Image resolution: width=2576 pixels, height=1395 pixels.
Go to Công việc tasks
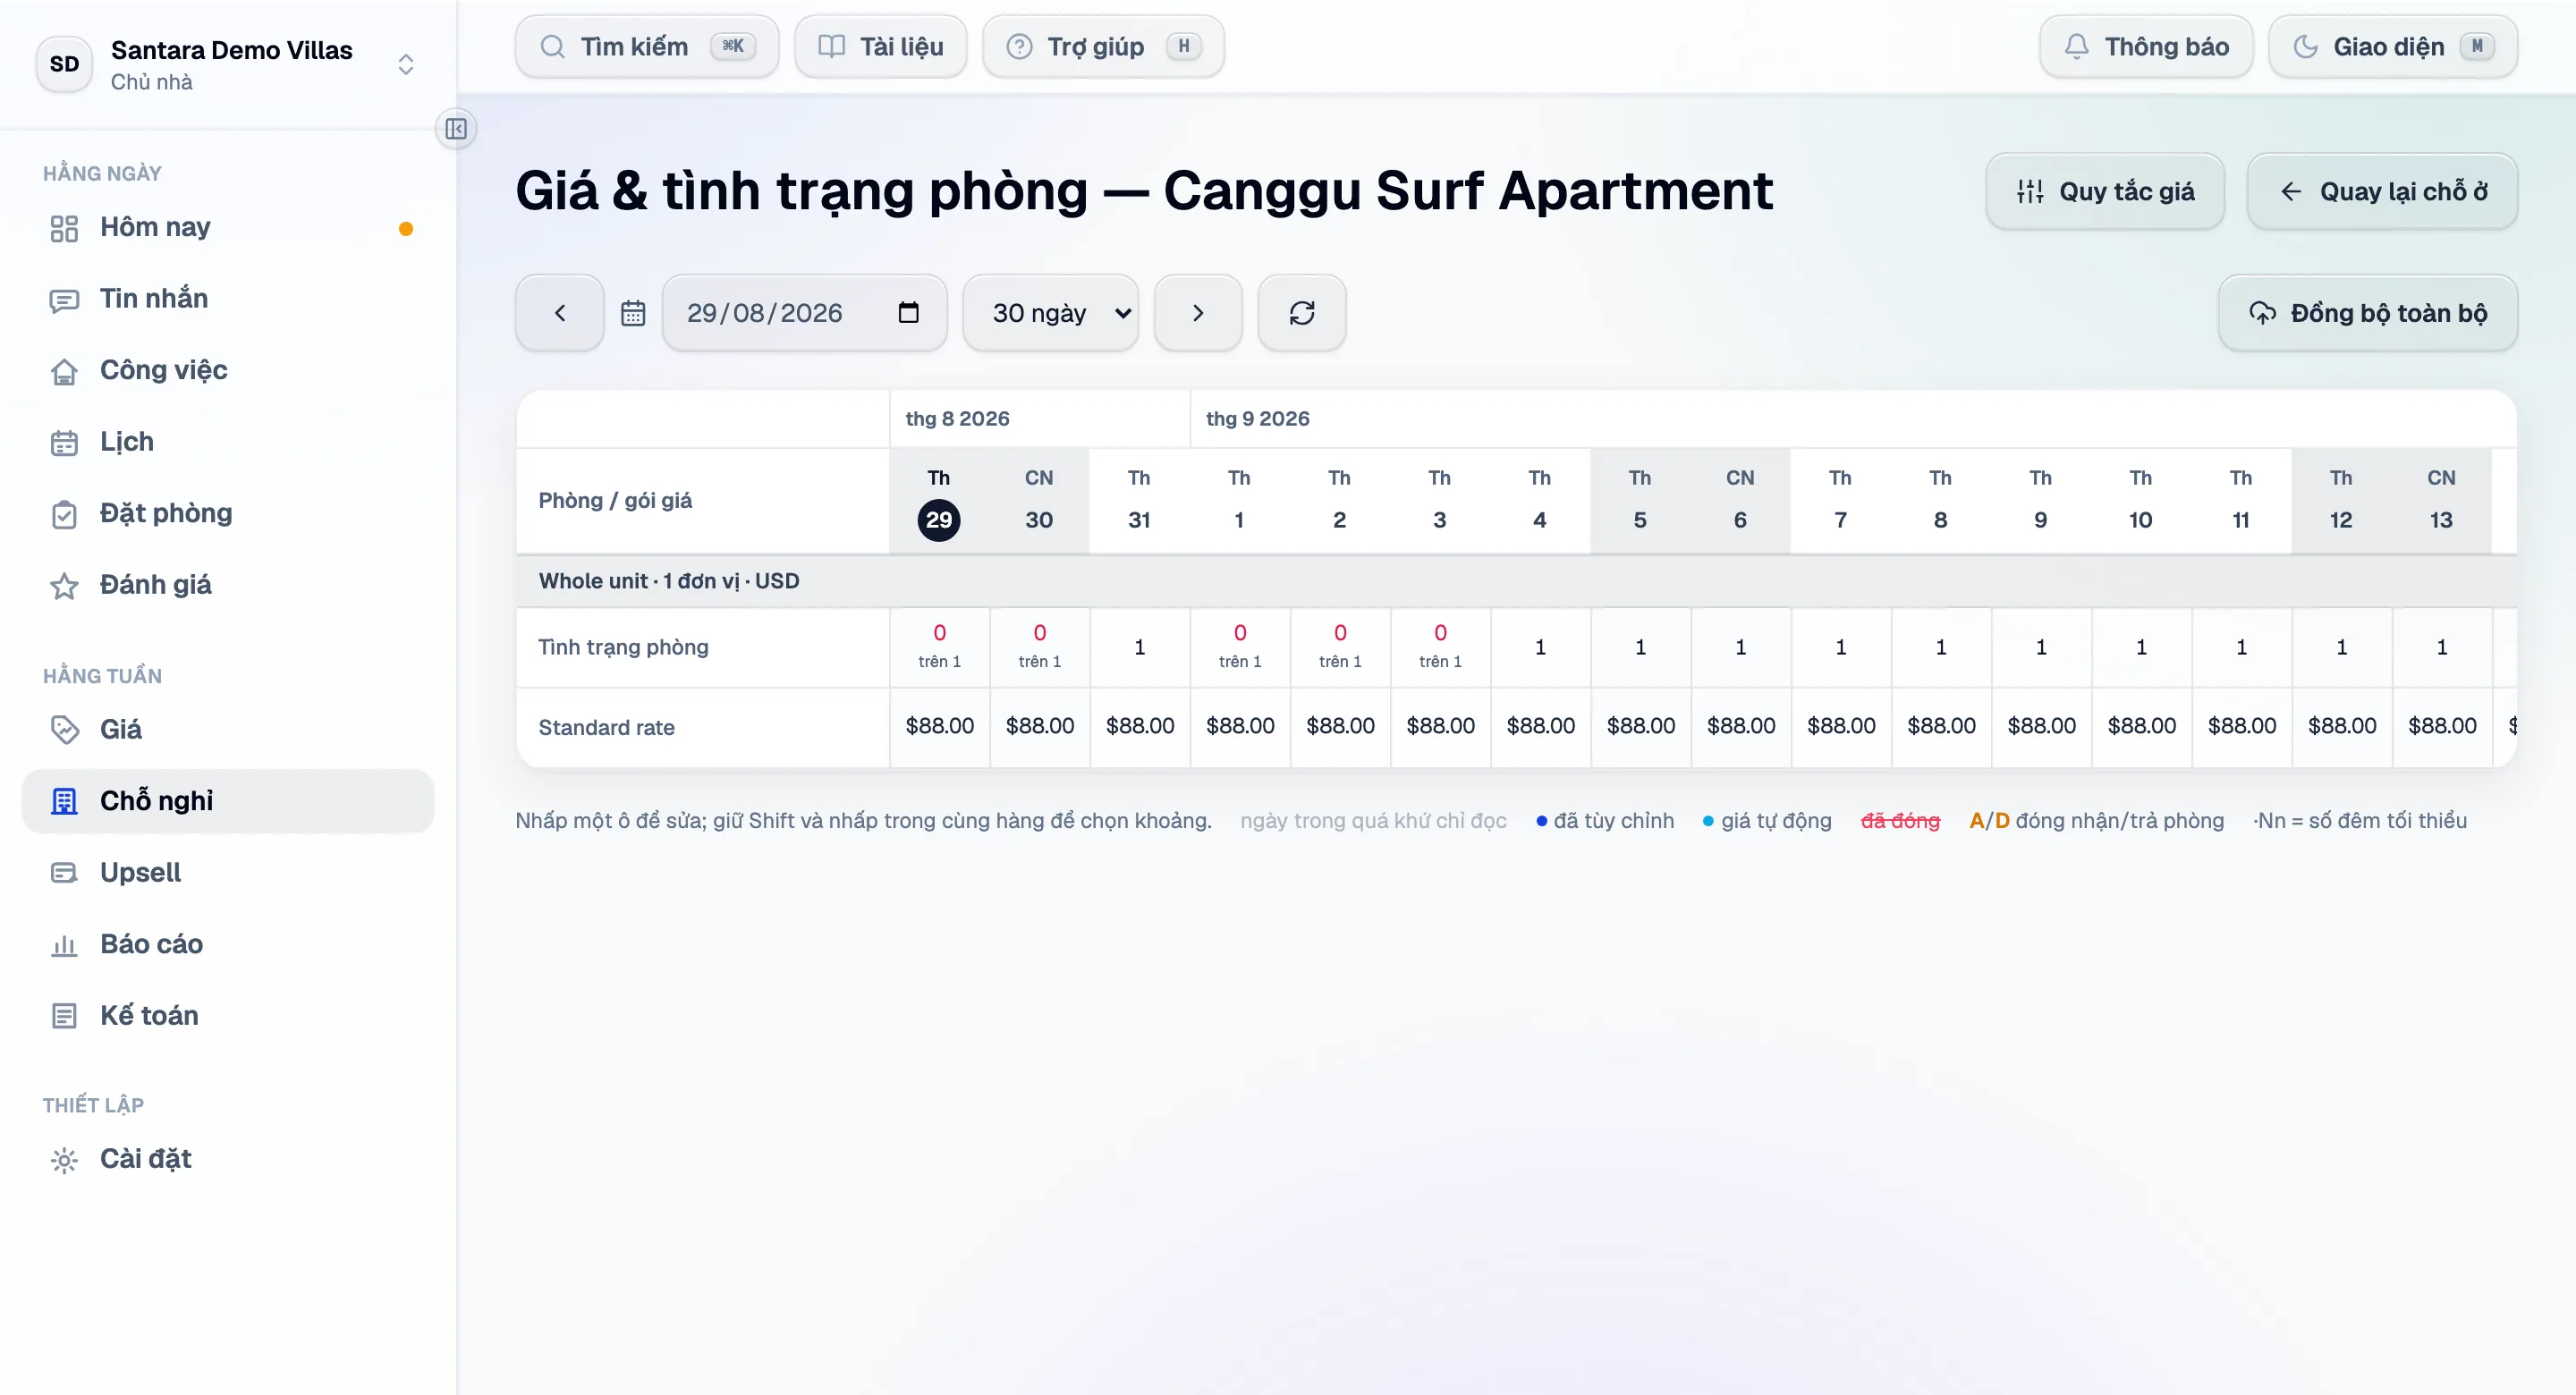tap(228, 370)
